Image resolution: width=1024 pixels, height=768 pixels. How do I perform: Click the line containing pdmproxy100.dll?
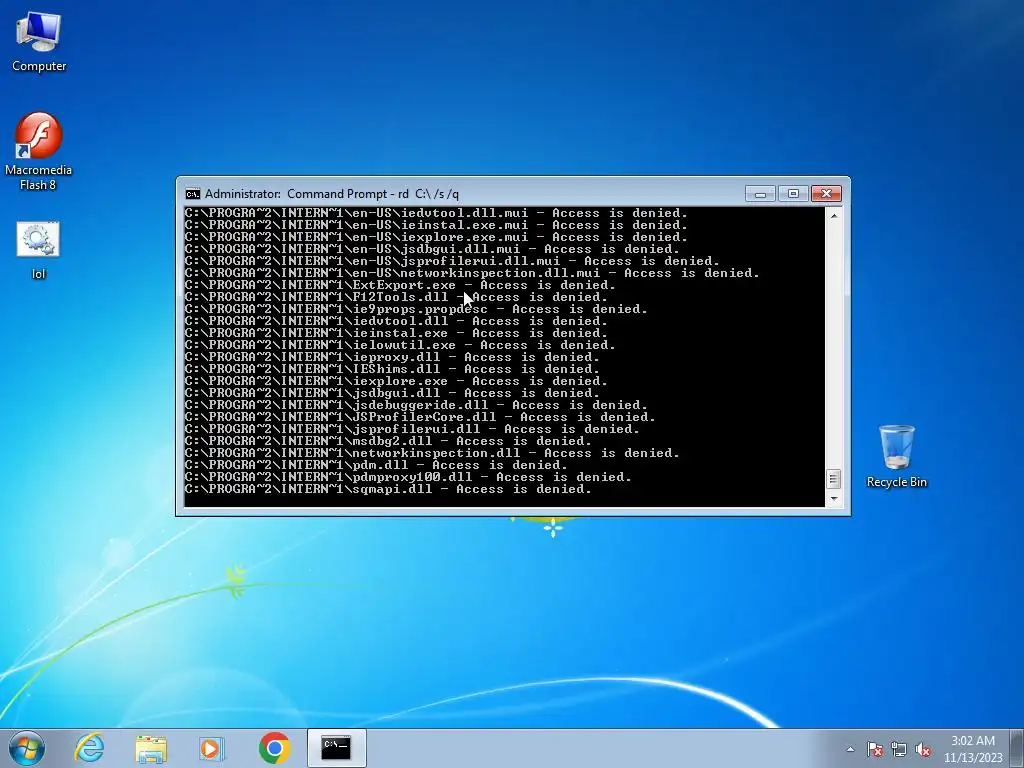(408, 477)
